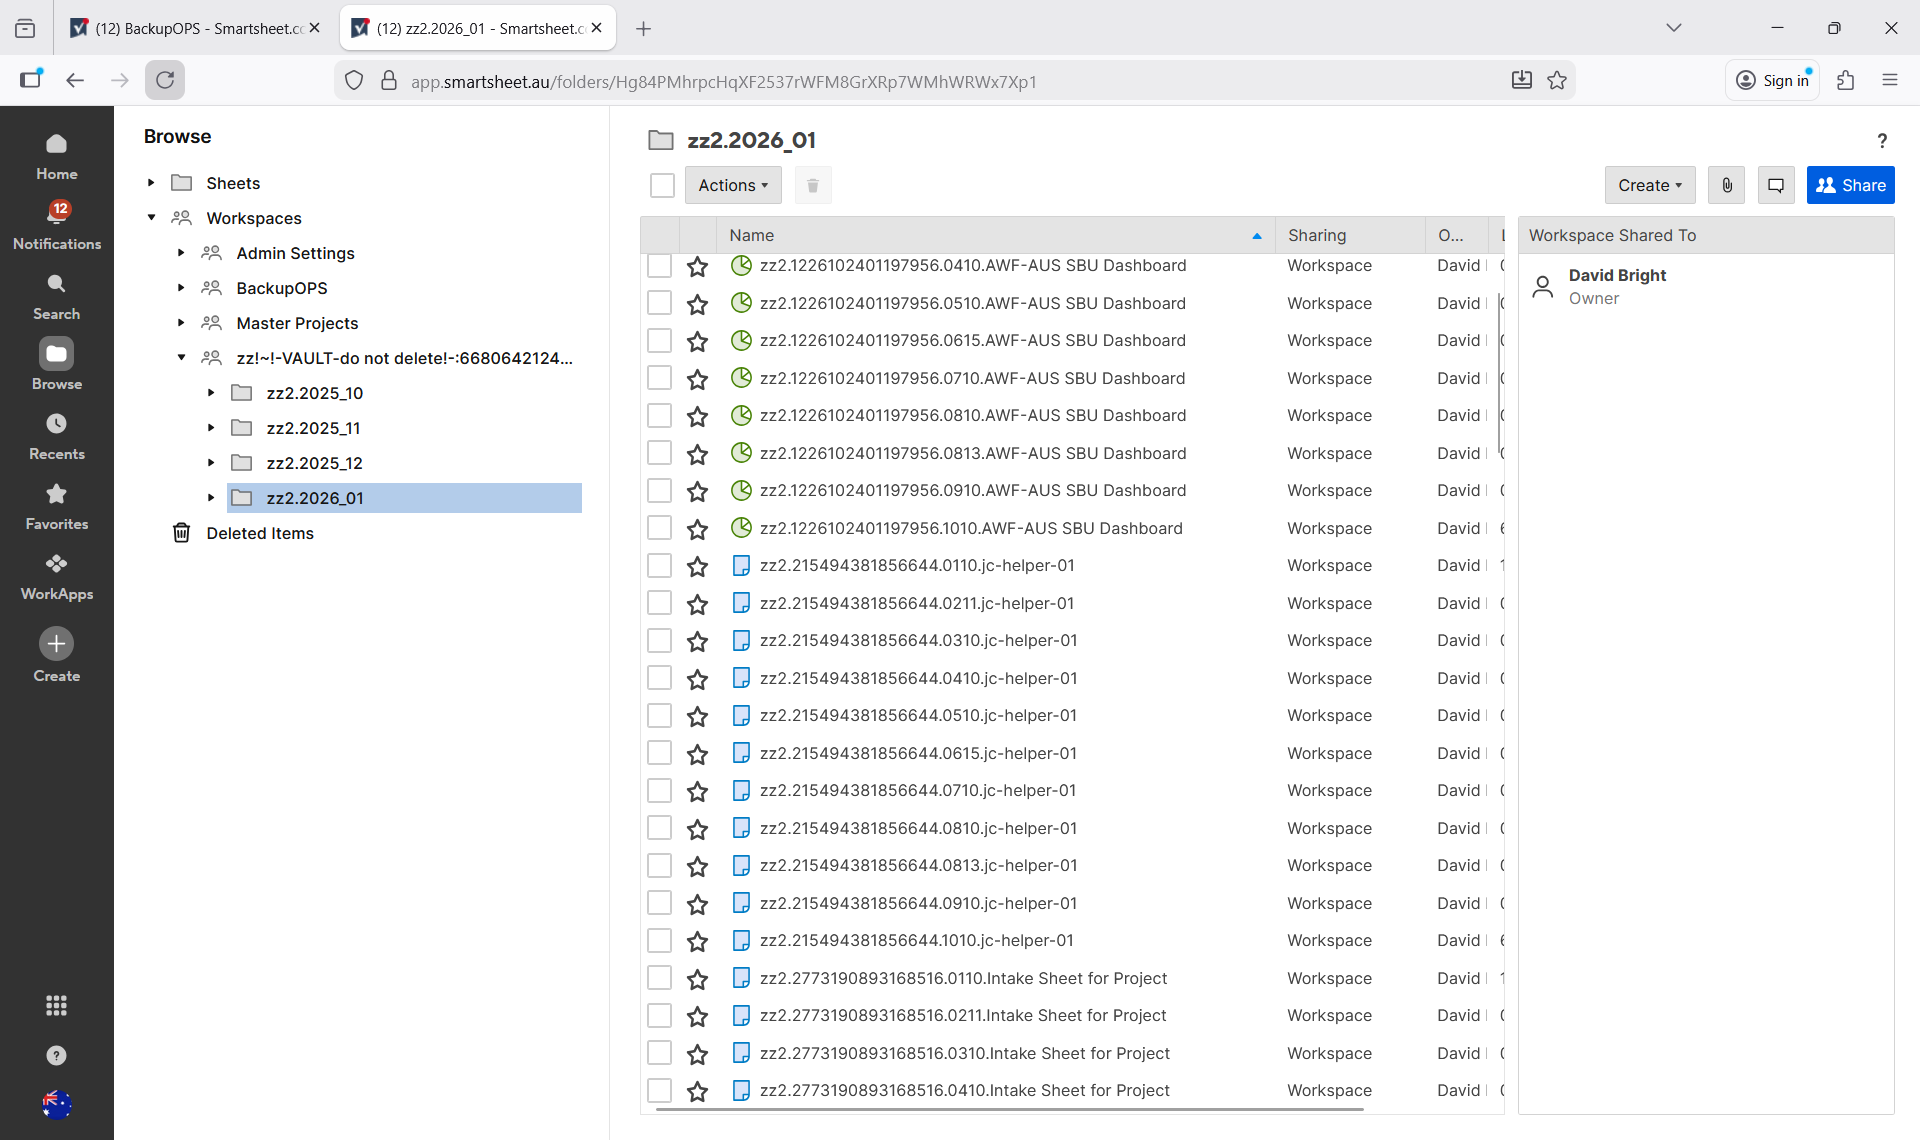Click the Search icon in sidebar
The image size is (1920, 1140).
click(57, 297)
